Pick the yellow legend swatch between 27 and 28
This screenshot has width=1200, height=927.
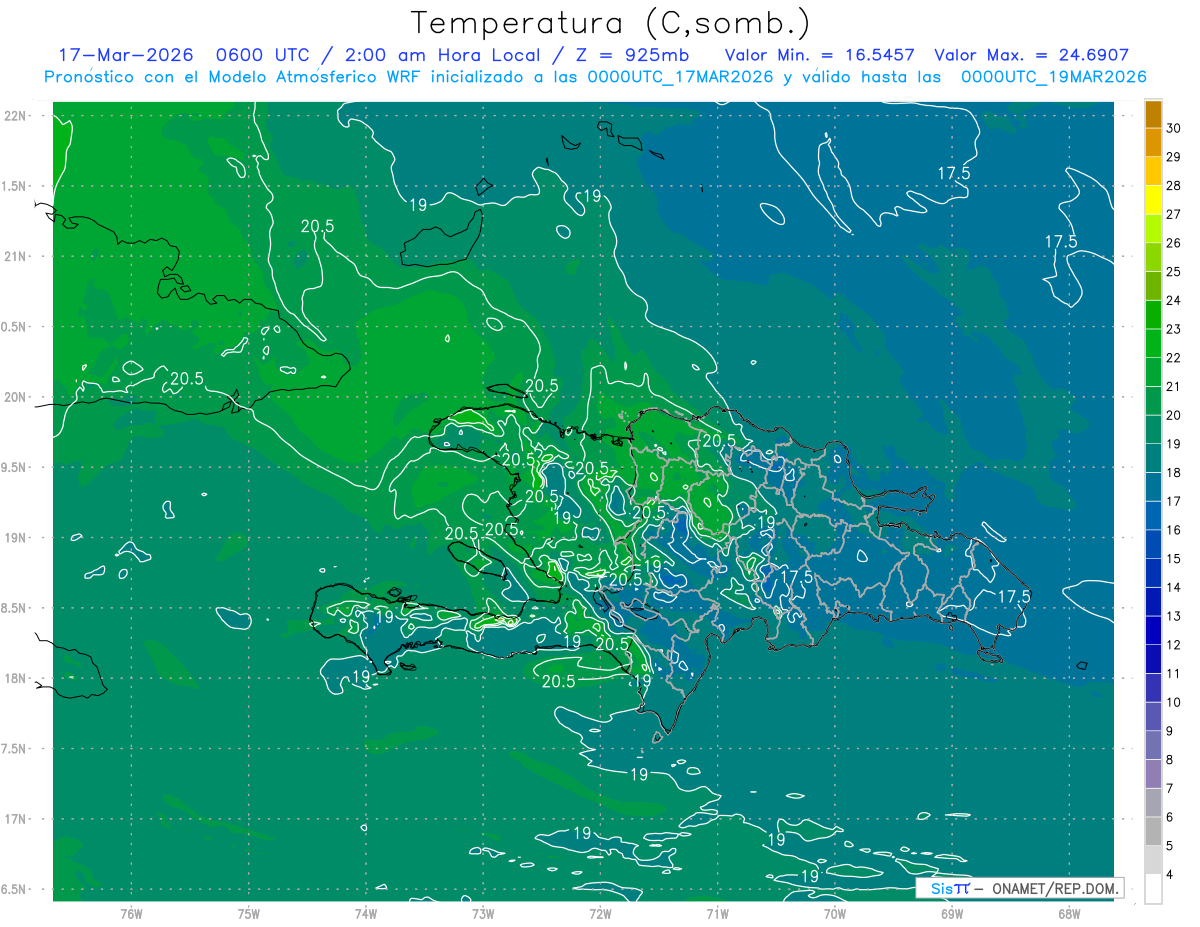pos(1153,200)
